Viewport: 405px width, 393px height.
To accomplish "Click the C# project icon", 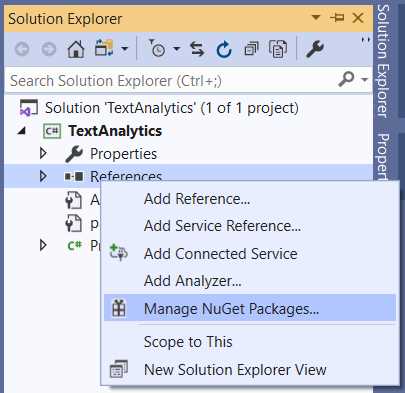I will pyautogui.click(x=52, y=131).
